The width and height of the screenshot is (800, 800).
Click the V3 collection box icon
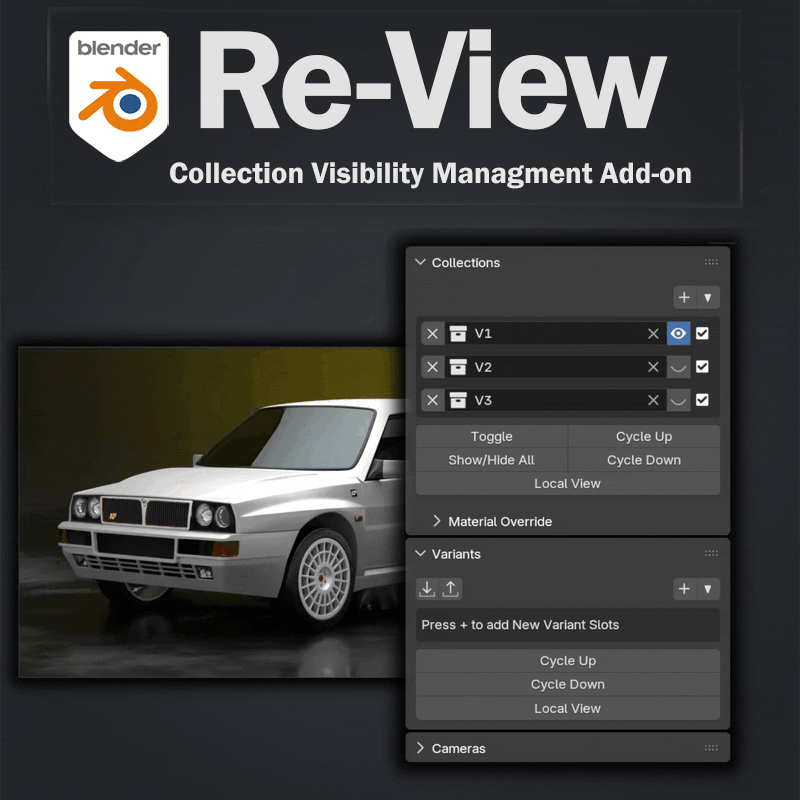(x=458, y=400)
